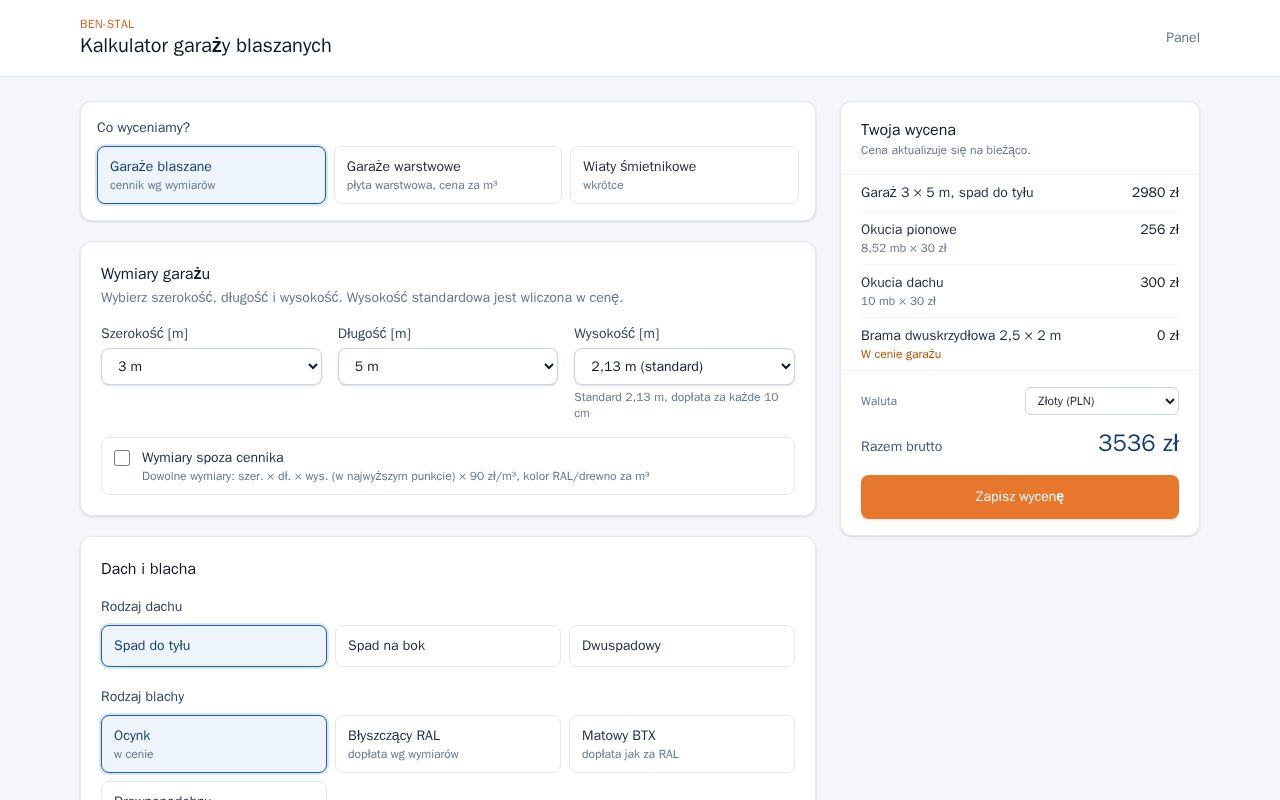Click the Zapisz wycenę button
1280x800 pixels.
coord(1020,497)
